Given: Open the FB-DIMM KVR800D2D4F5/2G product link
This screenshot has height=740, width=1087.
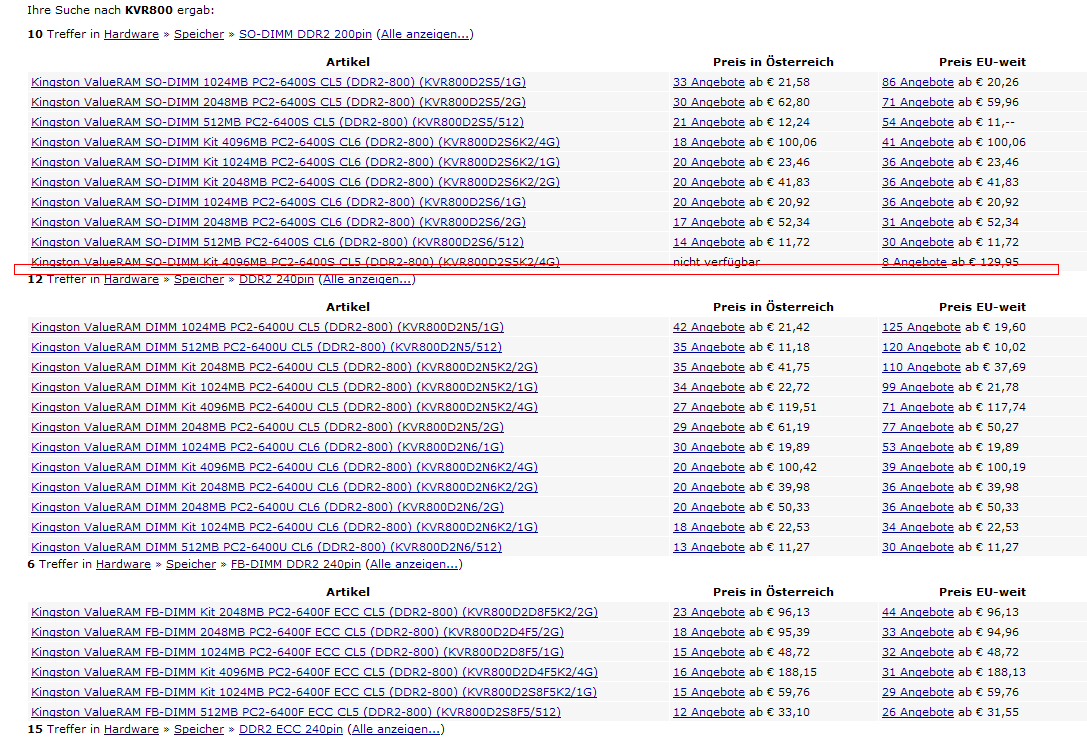Looking at the screenshot, I should coord(297,633).
